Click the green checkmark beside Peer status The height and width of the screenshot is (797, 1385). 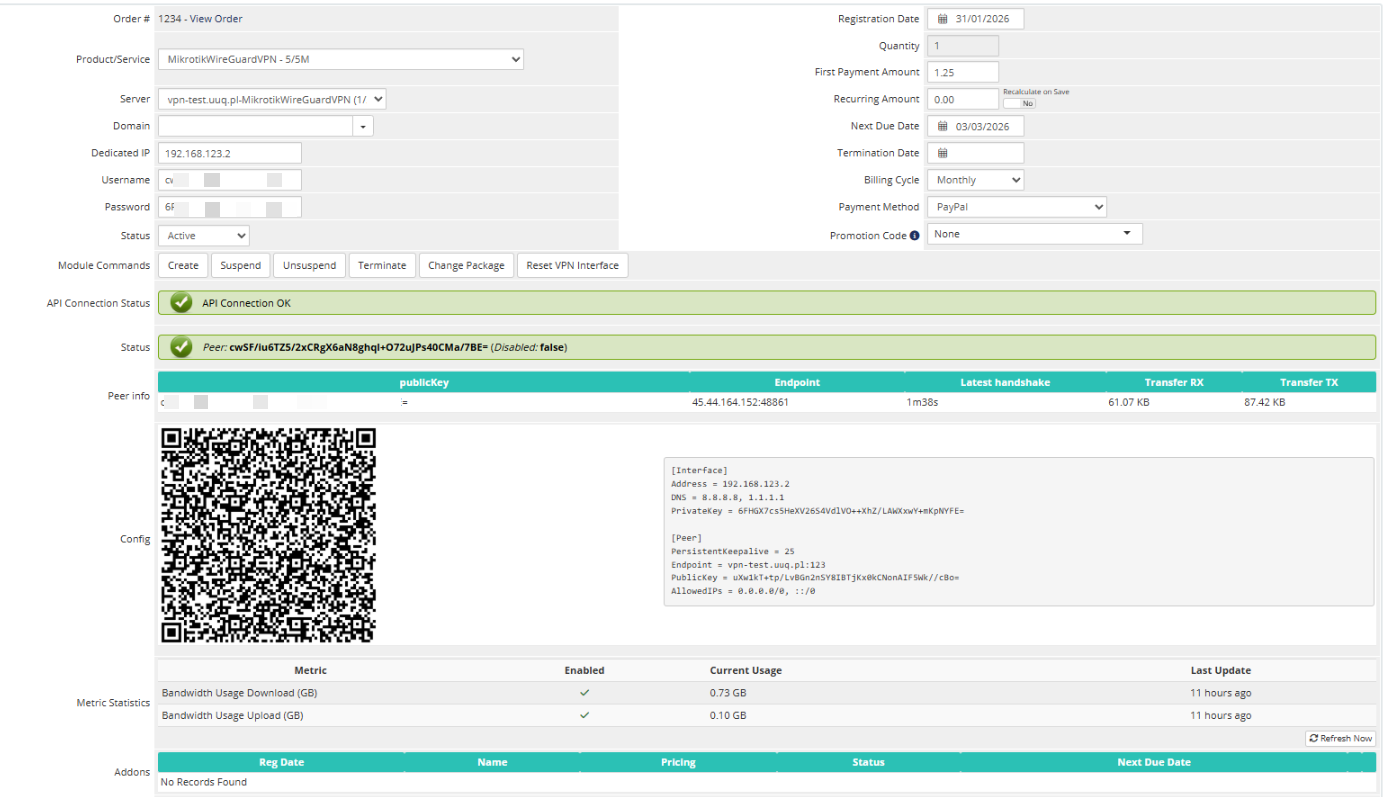(181, 347)
